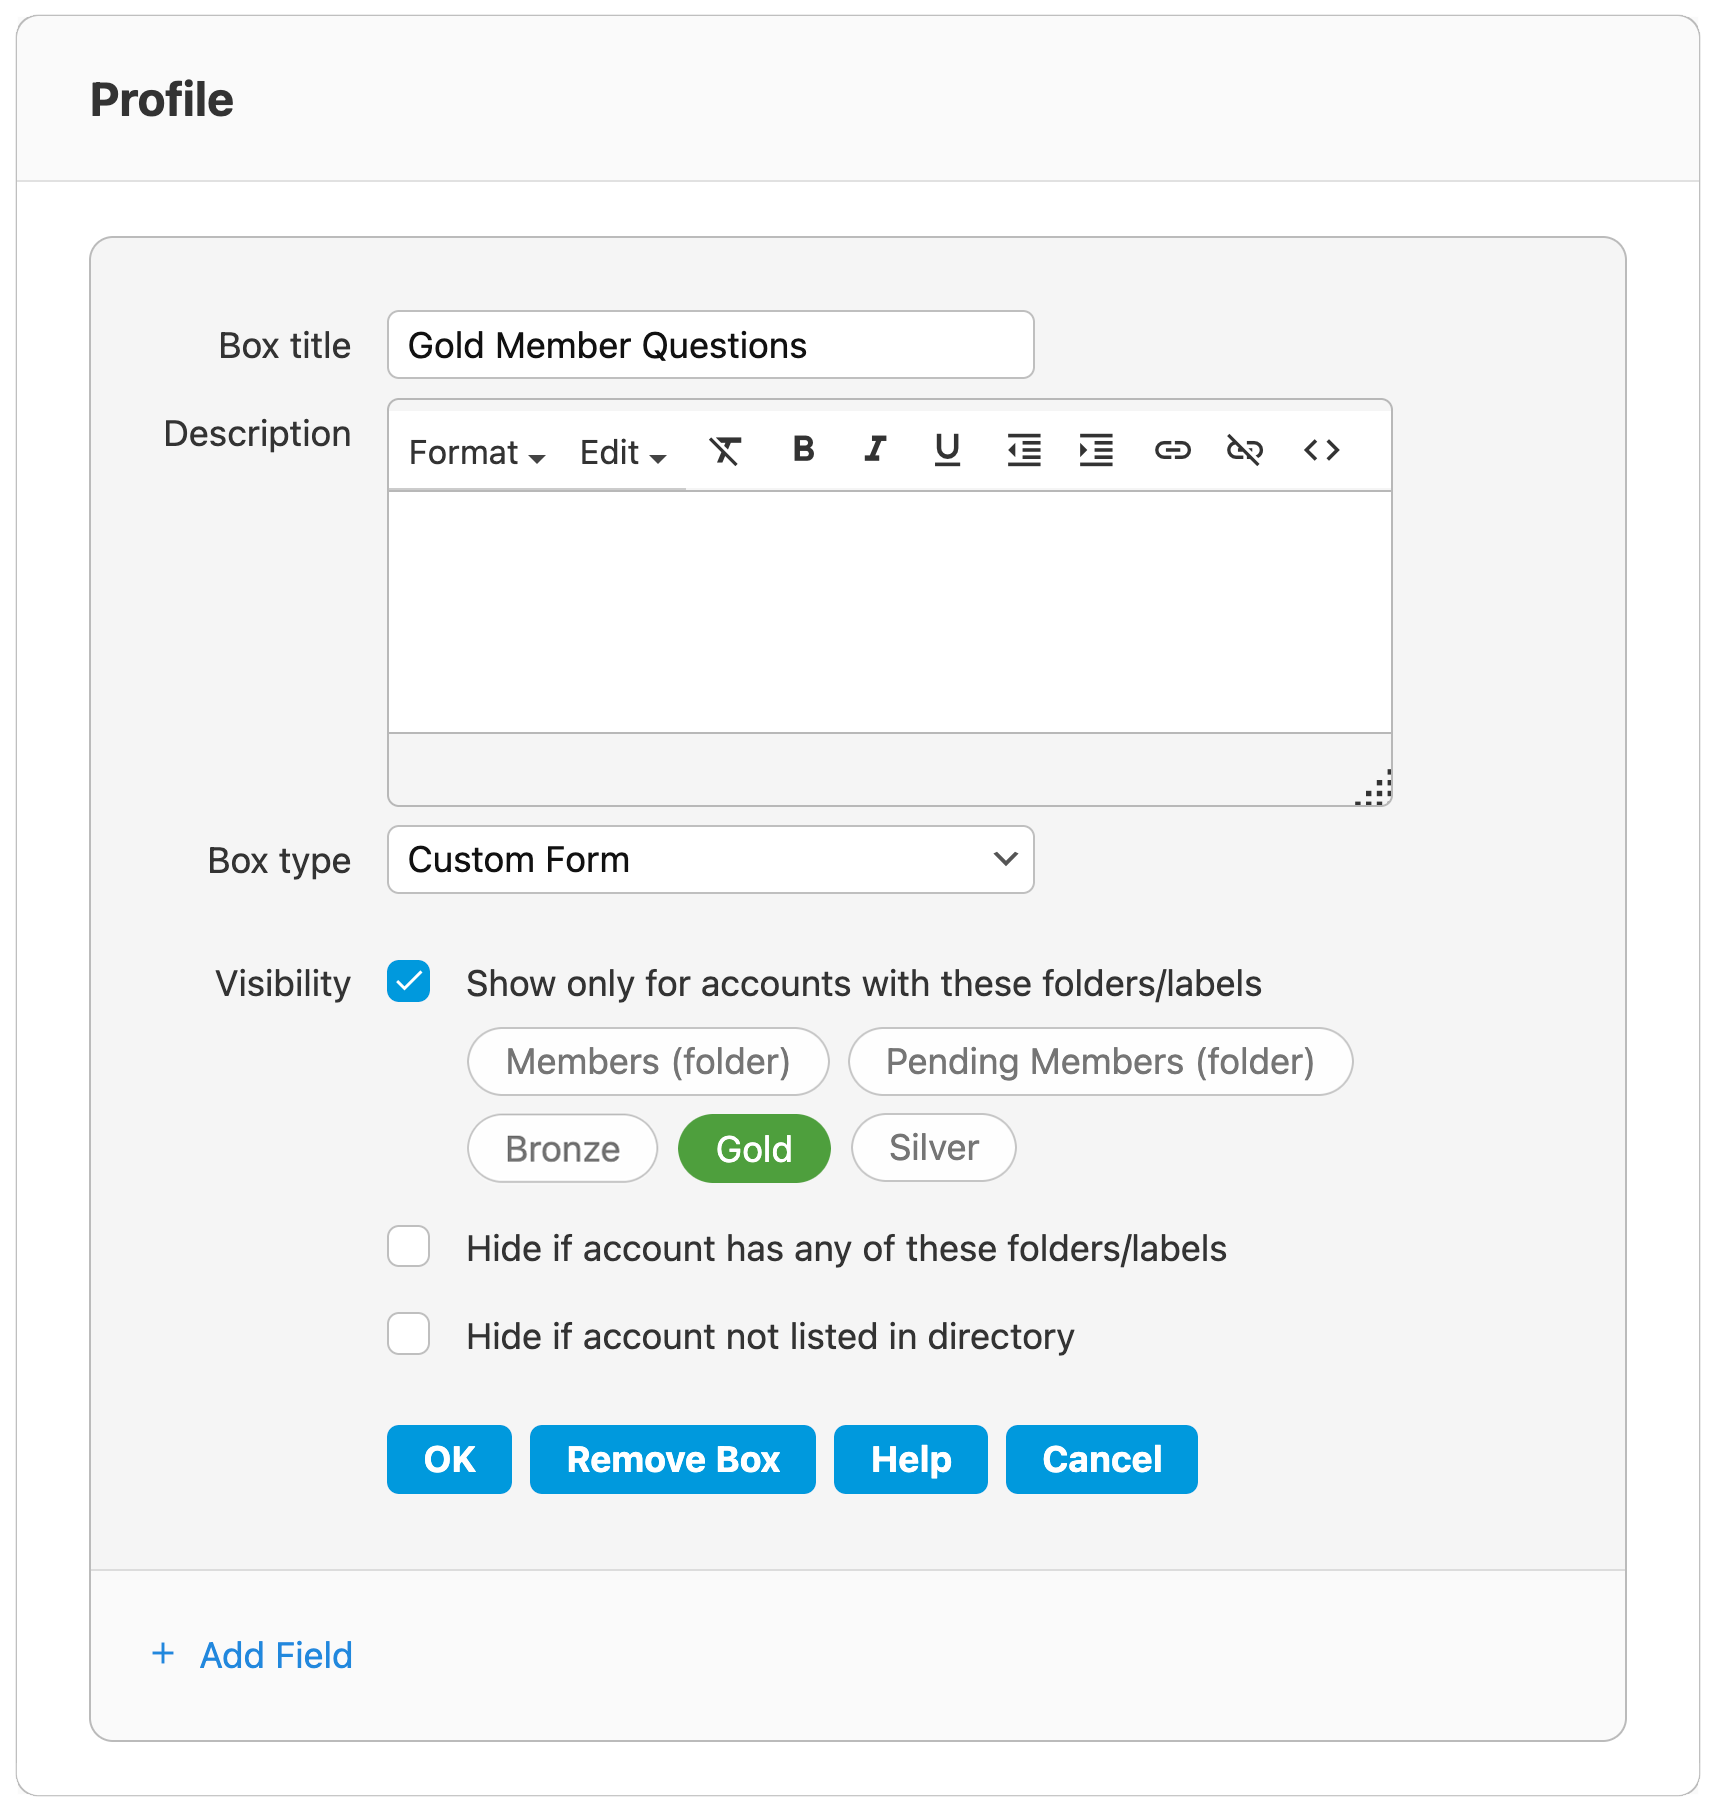
Task: Deselect the green Gold label tag
Action: (754, 1149)
